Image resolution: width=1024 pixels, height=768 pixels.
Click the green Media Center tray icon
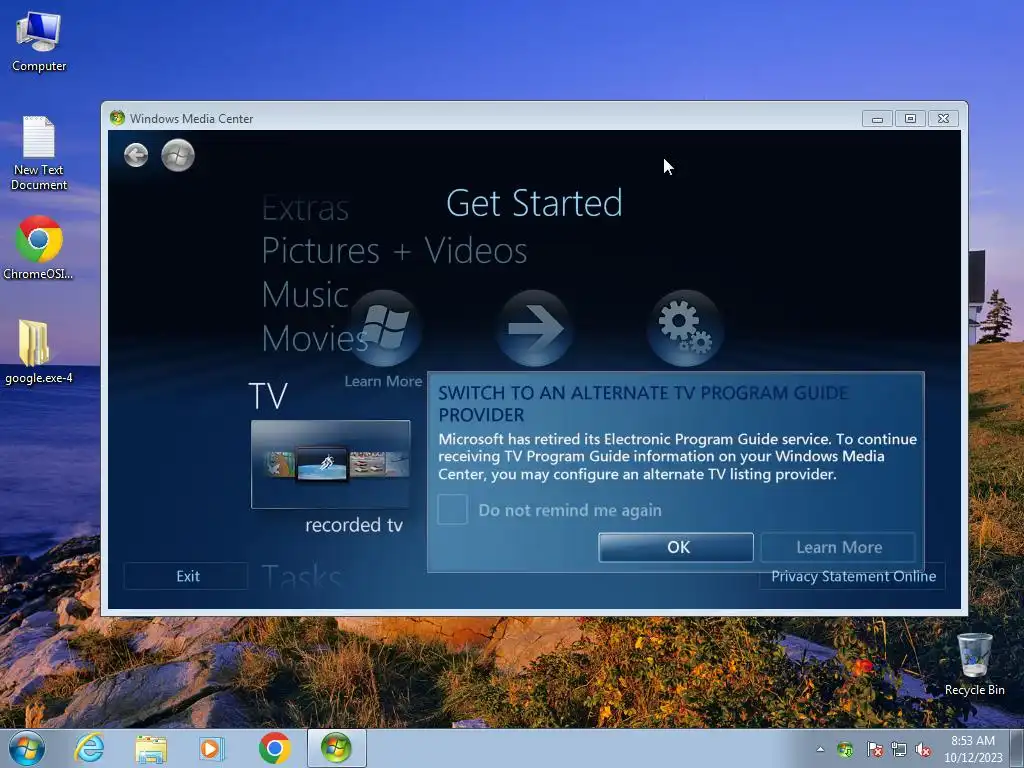(845, 750)
